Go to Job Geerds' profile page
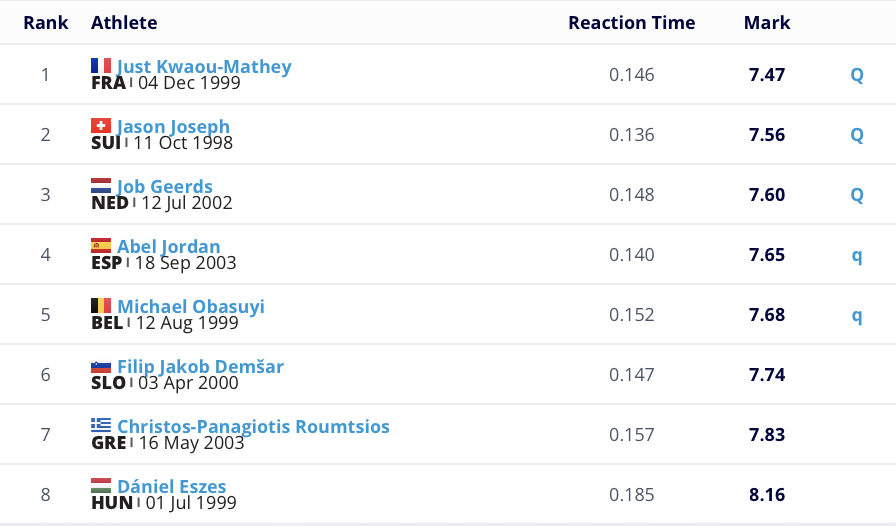The image size is (896, 526). tap(165, 187)
